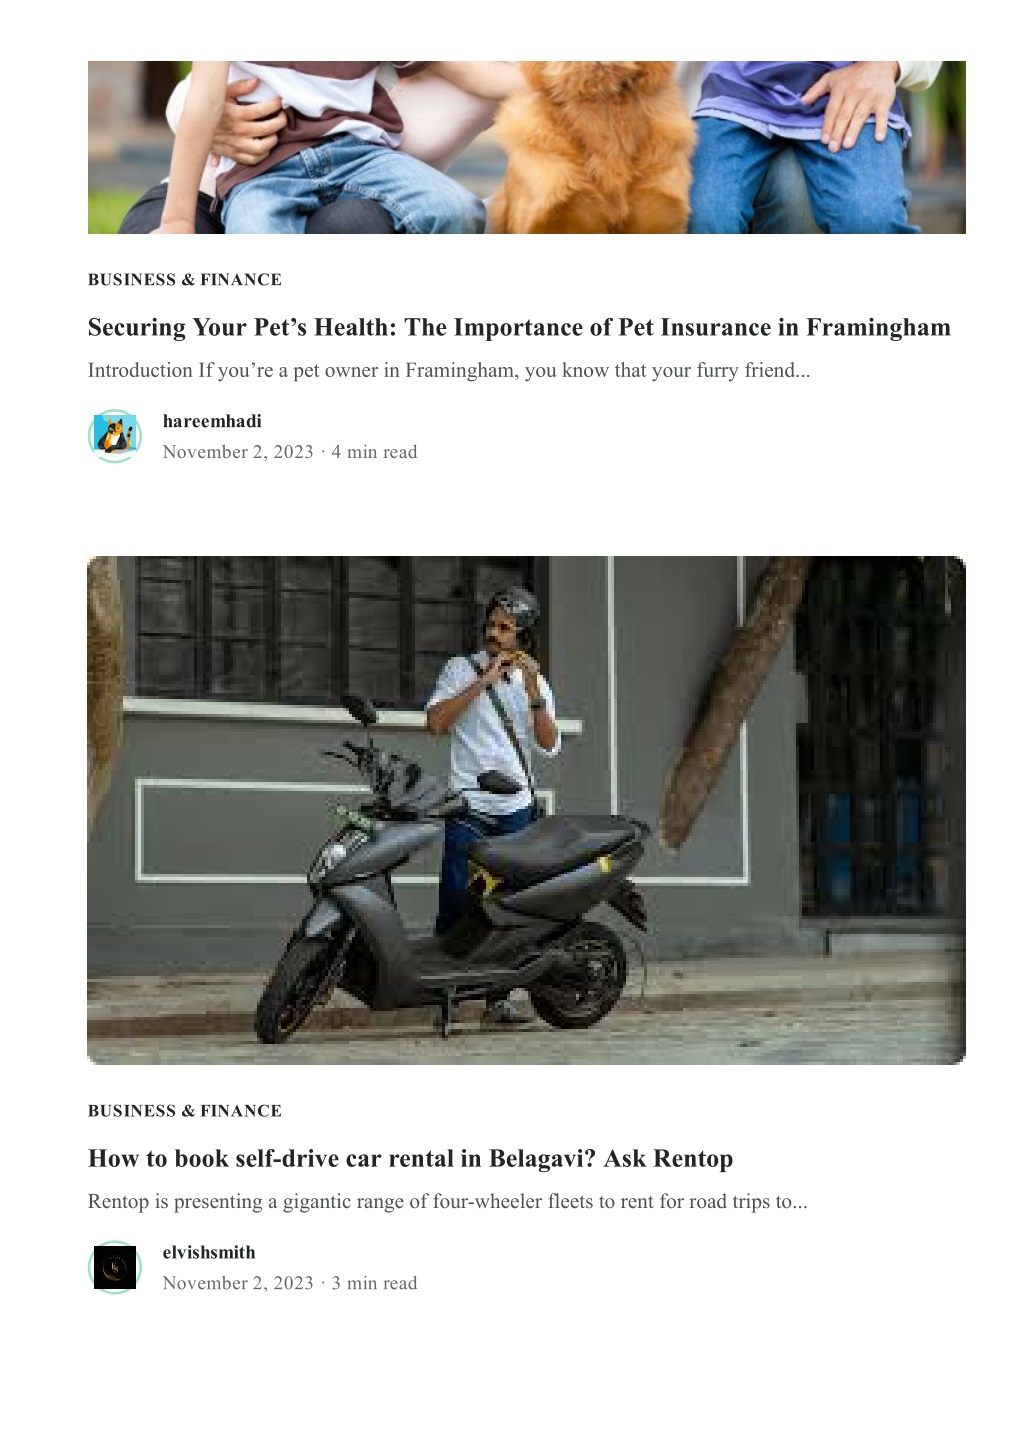Click the '4 min read' label
This screenshot has height=1449, width=1024.
[374, 452]
